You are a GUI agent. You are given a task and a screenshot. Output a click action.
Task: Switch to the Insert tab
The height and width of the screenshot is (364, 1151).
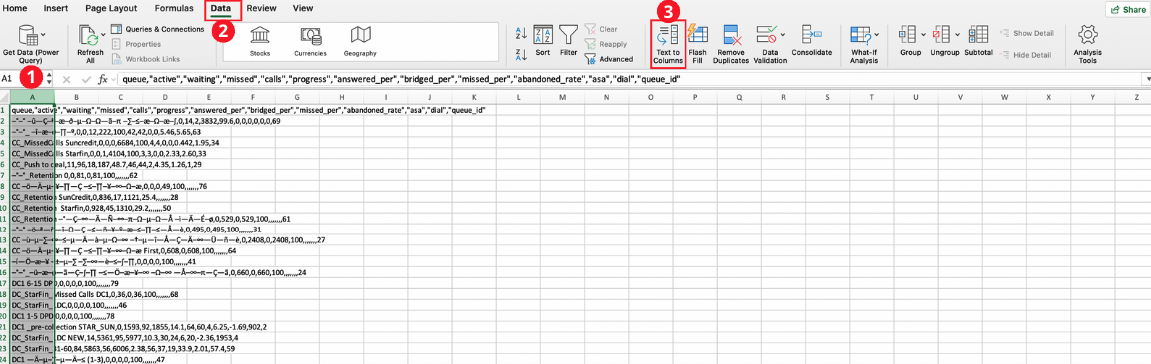tap(57, 9)
